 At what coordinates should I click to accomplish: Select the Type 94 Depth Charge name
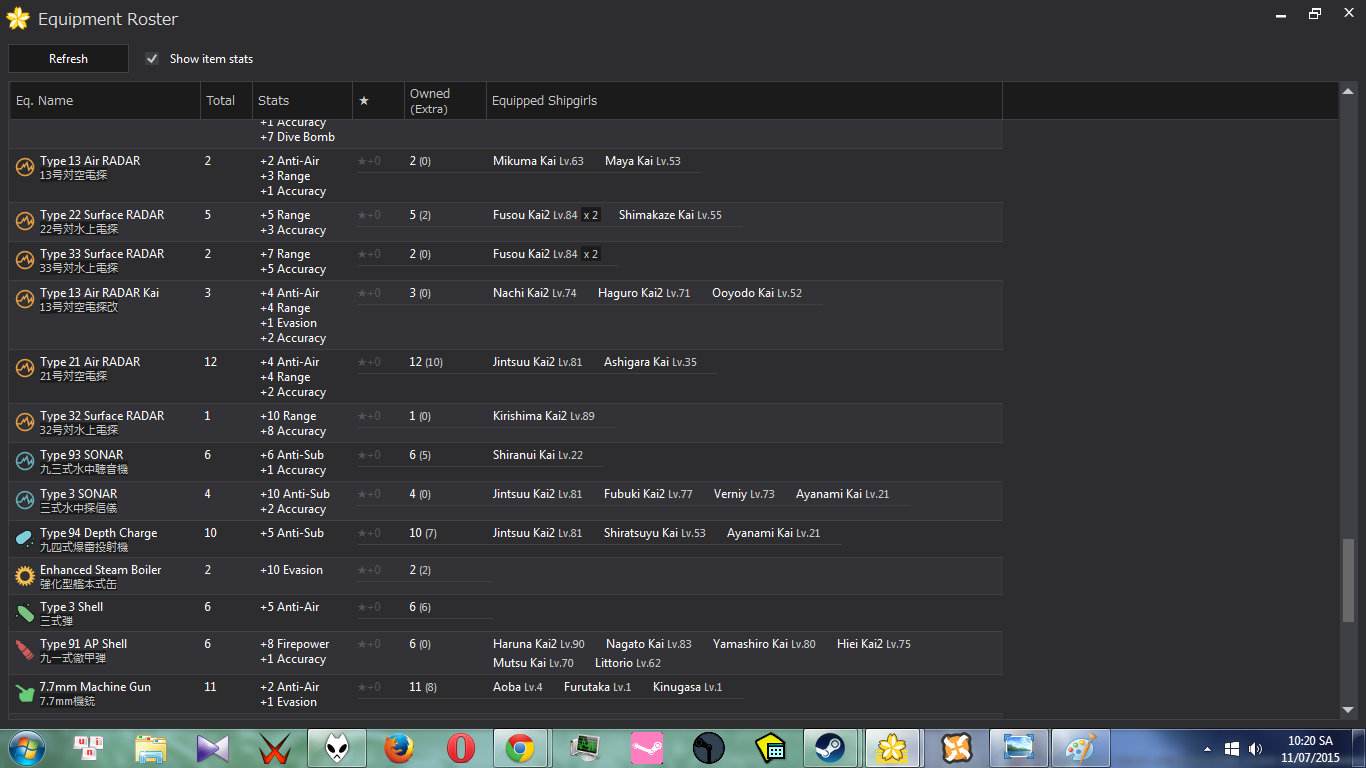click(99, 533)
